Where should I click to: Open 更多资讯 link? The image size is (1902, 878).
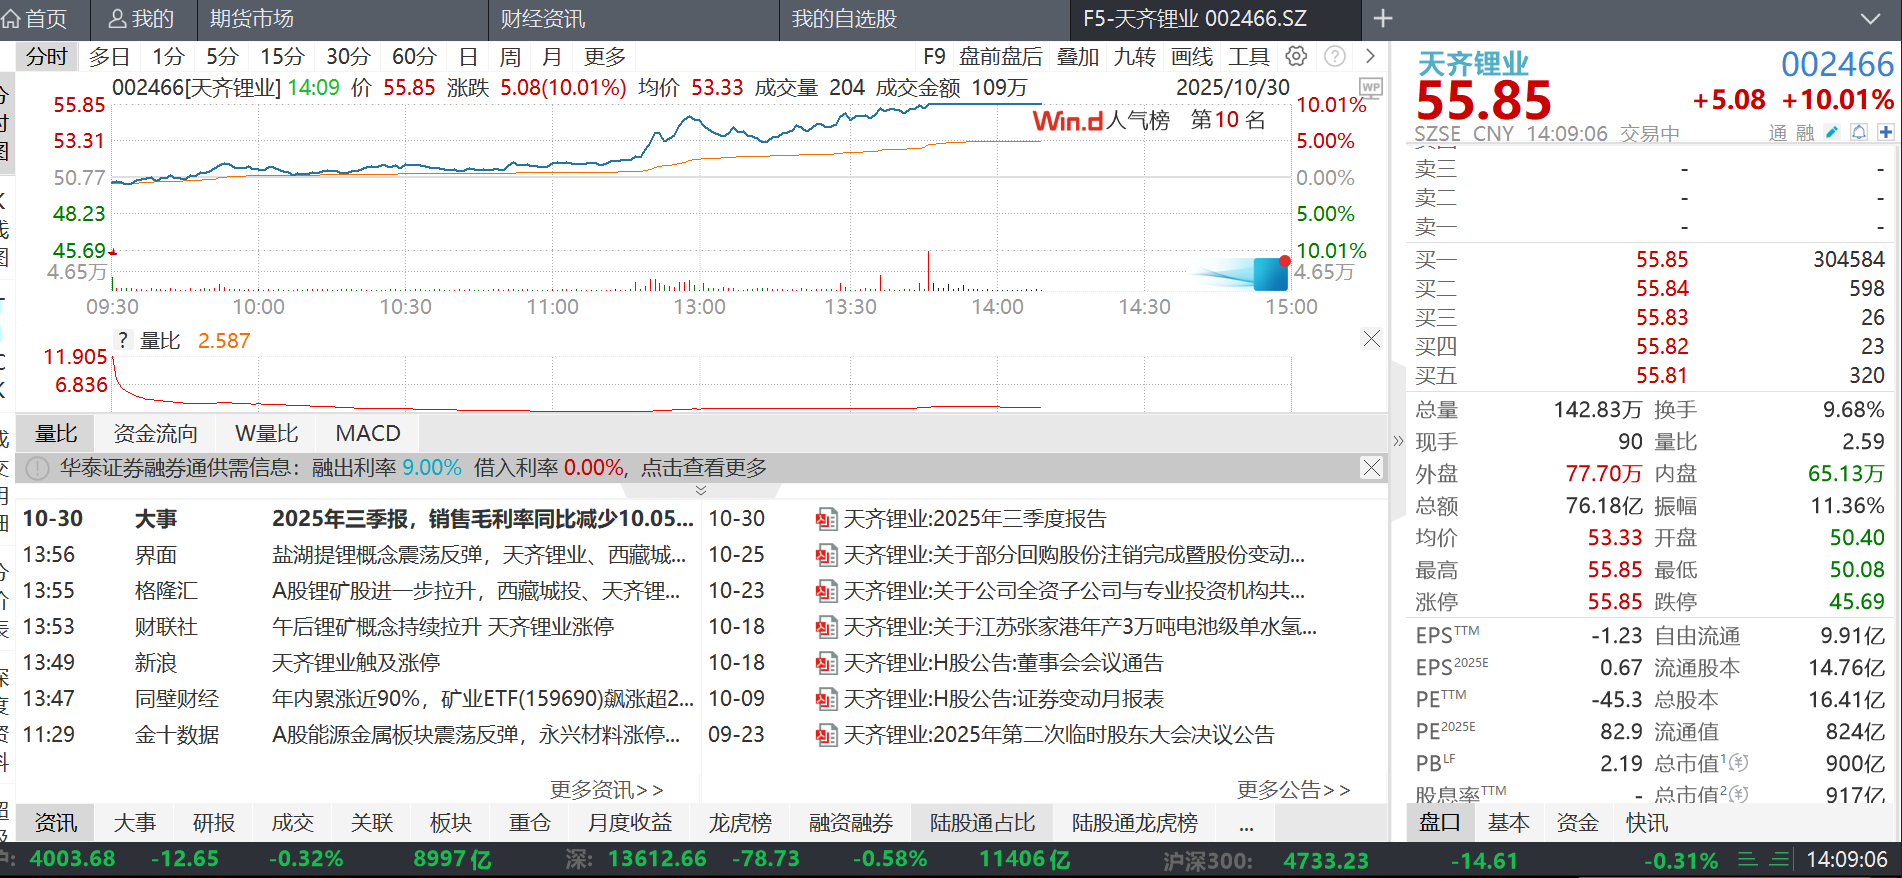pos(606,790)
